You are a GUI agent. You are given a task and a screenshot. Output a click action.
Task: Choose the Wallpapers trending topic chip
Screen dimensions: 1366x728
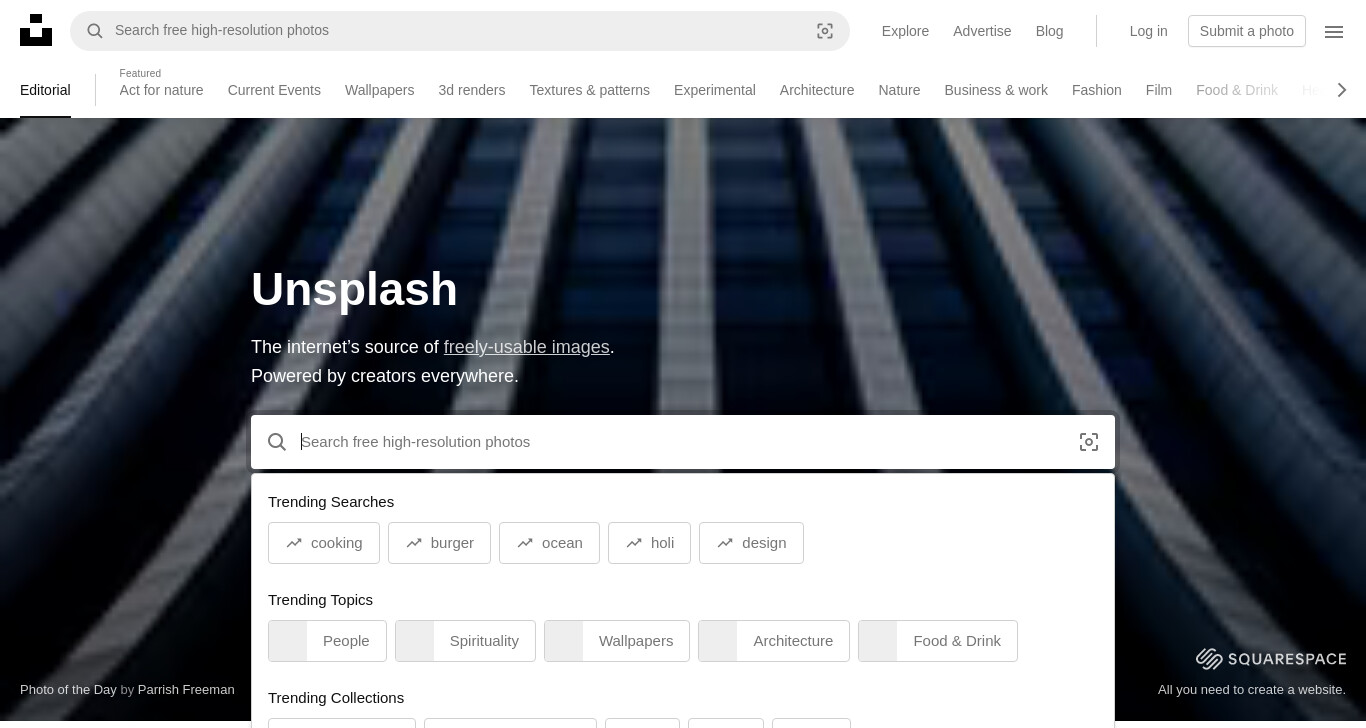[x=617, y=641]
